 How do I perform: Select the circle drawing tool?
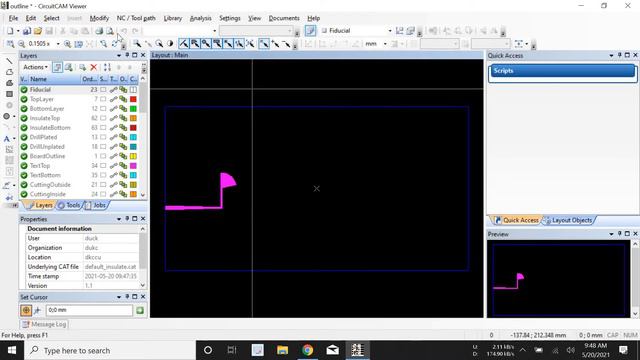click(7, 116)
